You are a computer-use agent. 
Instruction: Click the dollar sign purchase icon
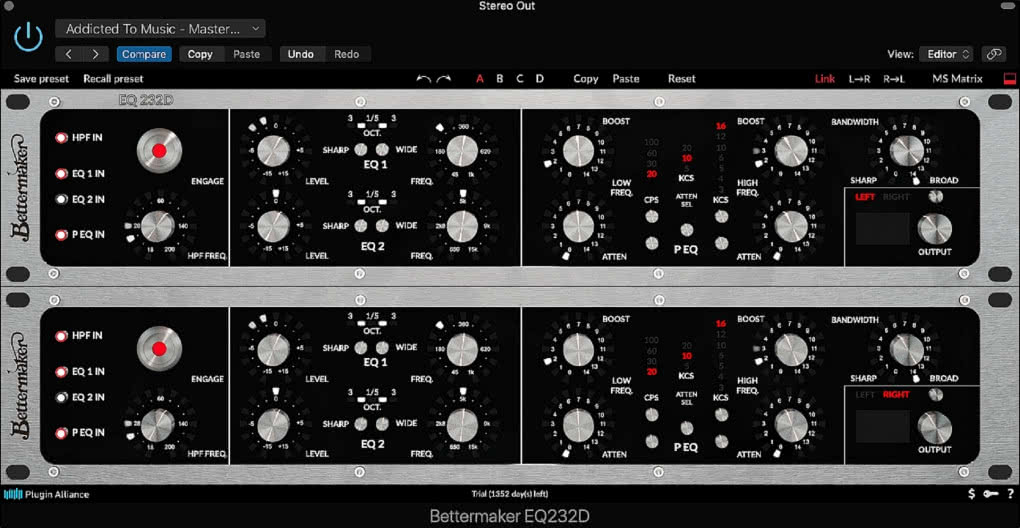[x=971, y=494]
